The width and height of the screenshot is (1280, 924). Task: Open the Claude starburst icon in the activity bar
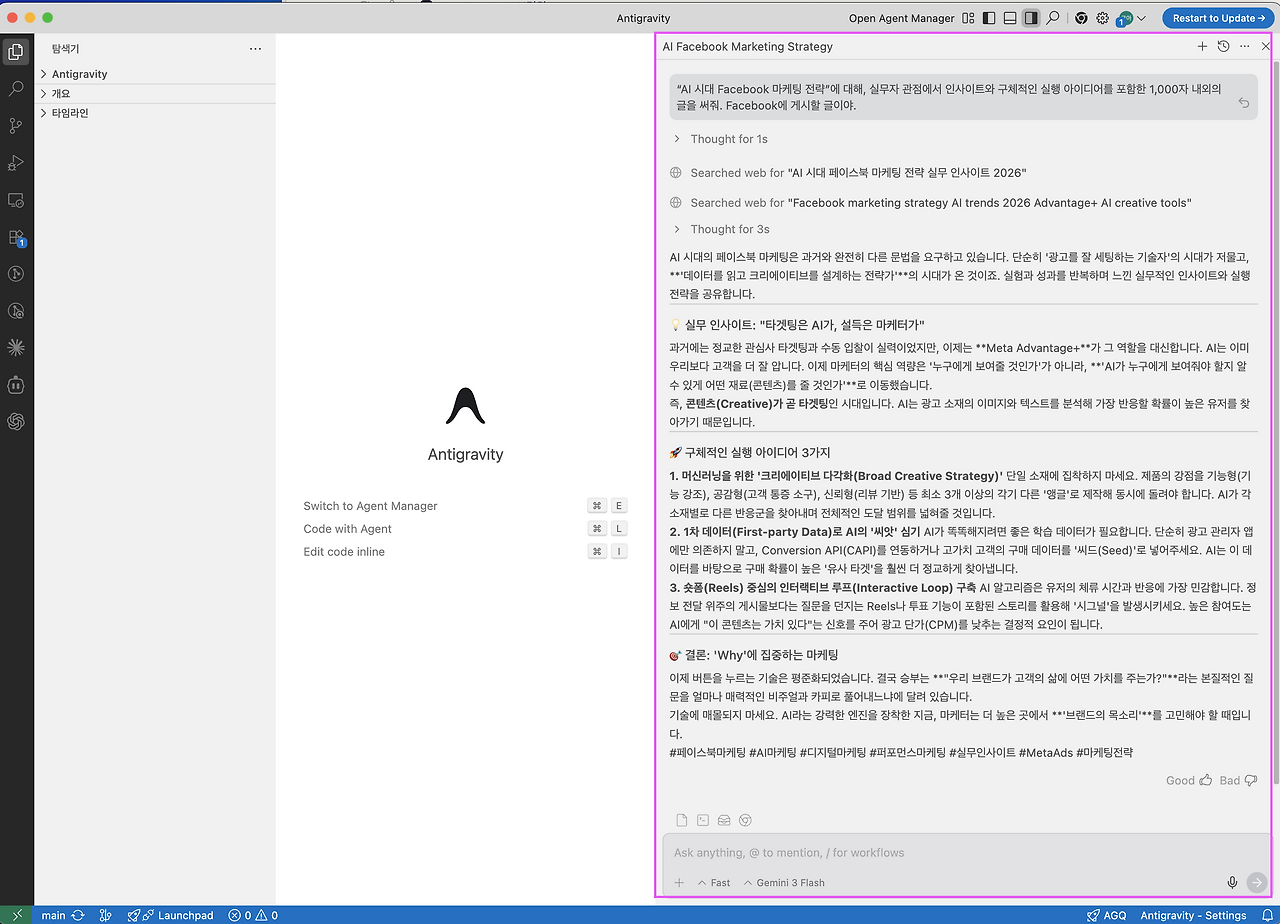click(x=16, y=347)
